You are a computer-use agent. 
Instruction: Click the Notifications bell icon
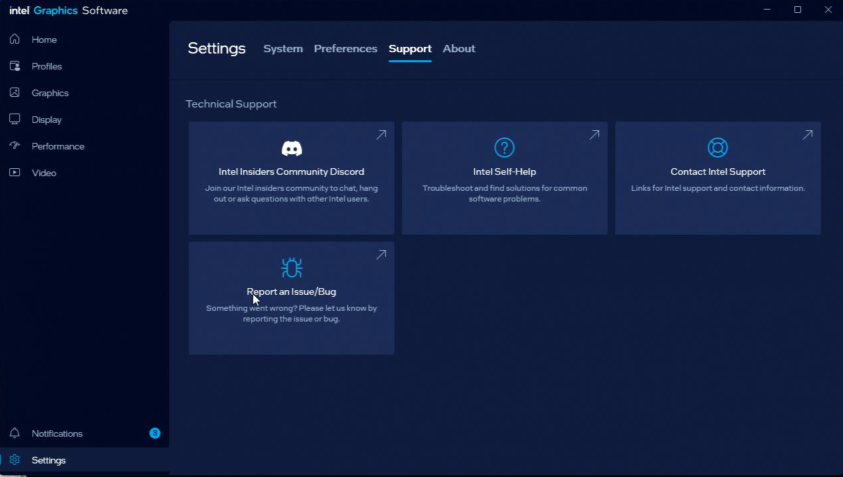click(15, 433)
